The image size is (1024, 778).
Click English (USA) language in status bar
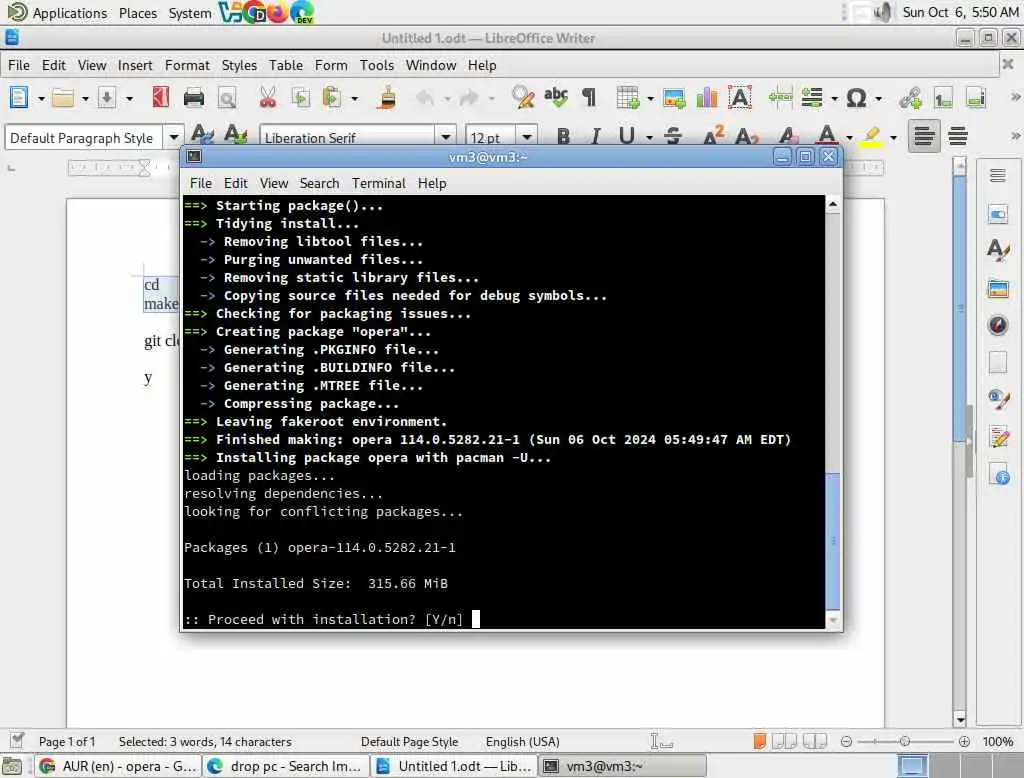point(522,742)
